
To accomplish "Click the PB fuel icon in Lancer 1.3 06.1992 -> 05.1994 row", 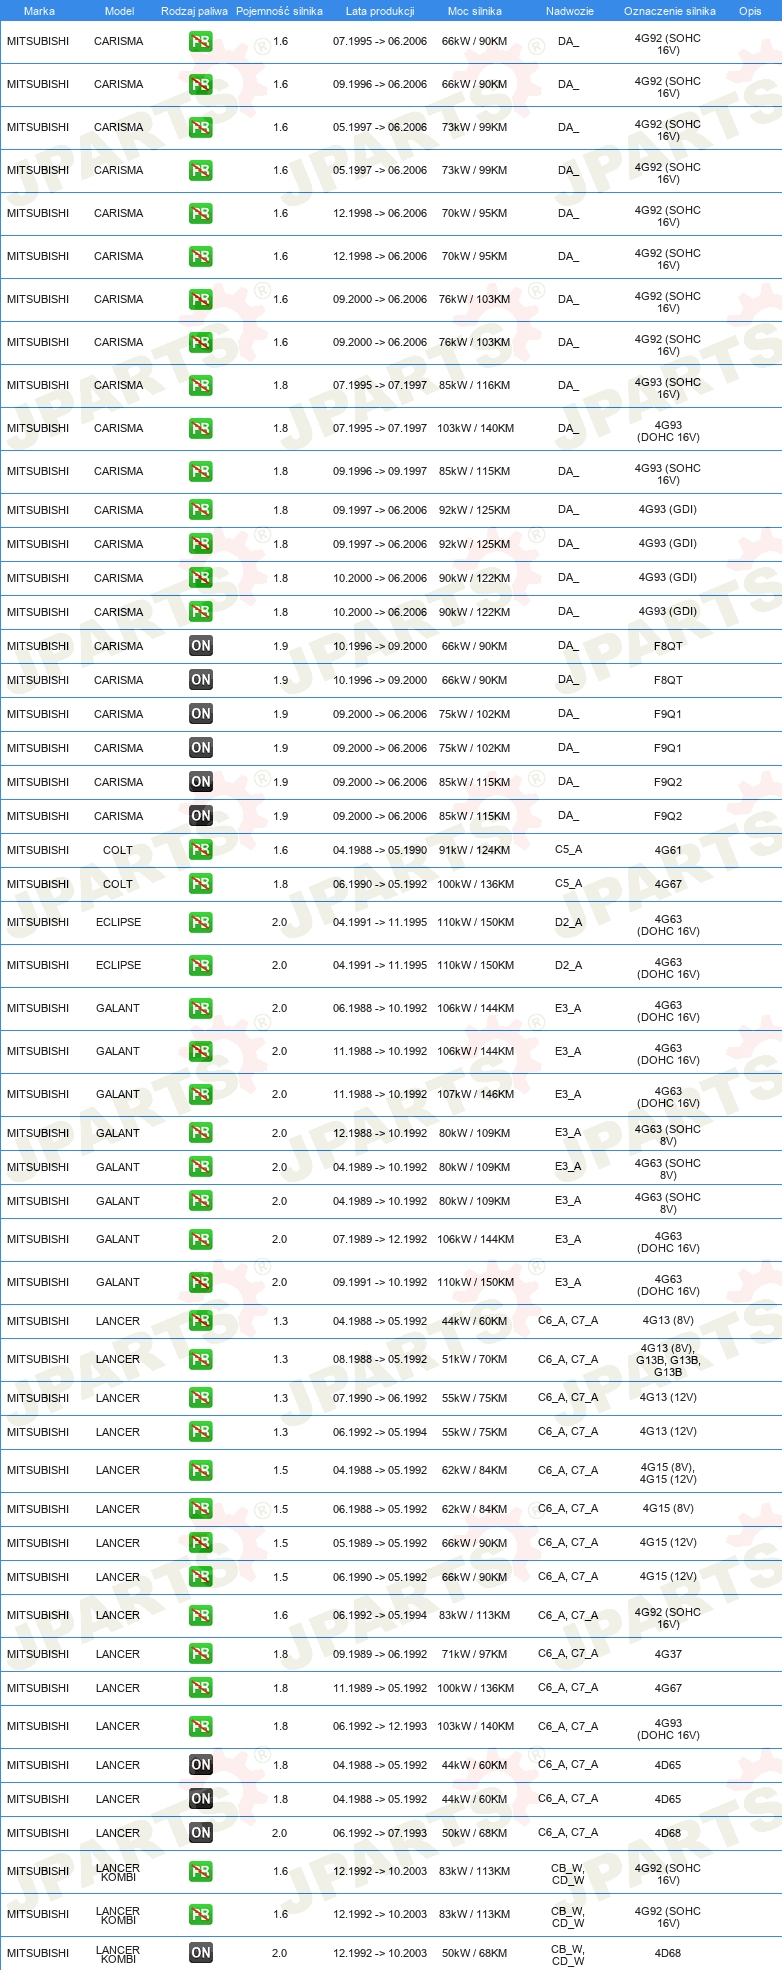I will coord(201,1433).
